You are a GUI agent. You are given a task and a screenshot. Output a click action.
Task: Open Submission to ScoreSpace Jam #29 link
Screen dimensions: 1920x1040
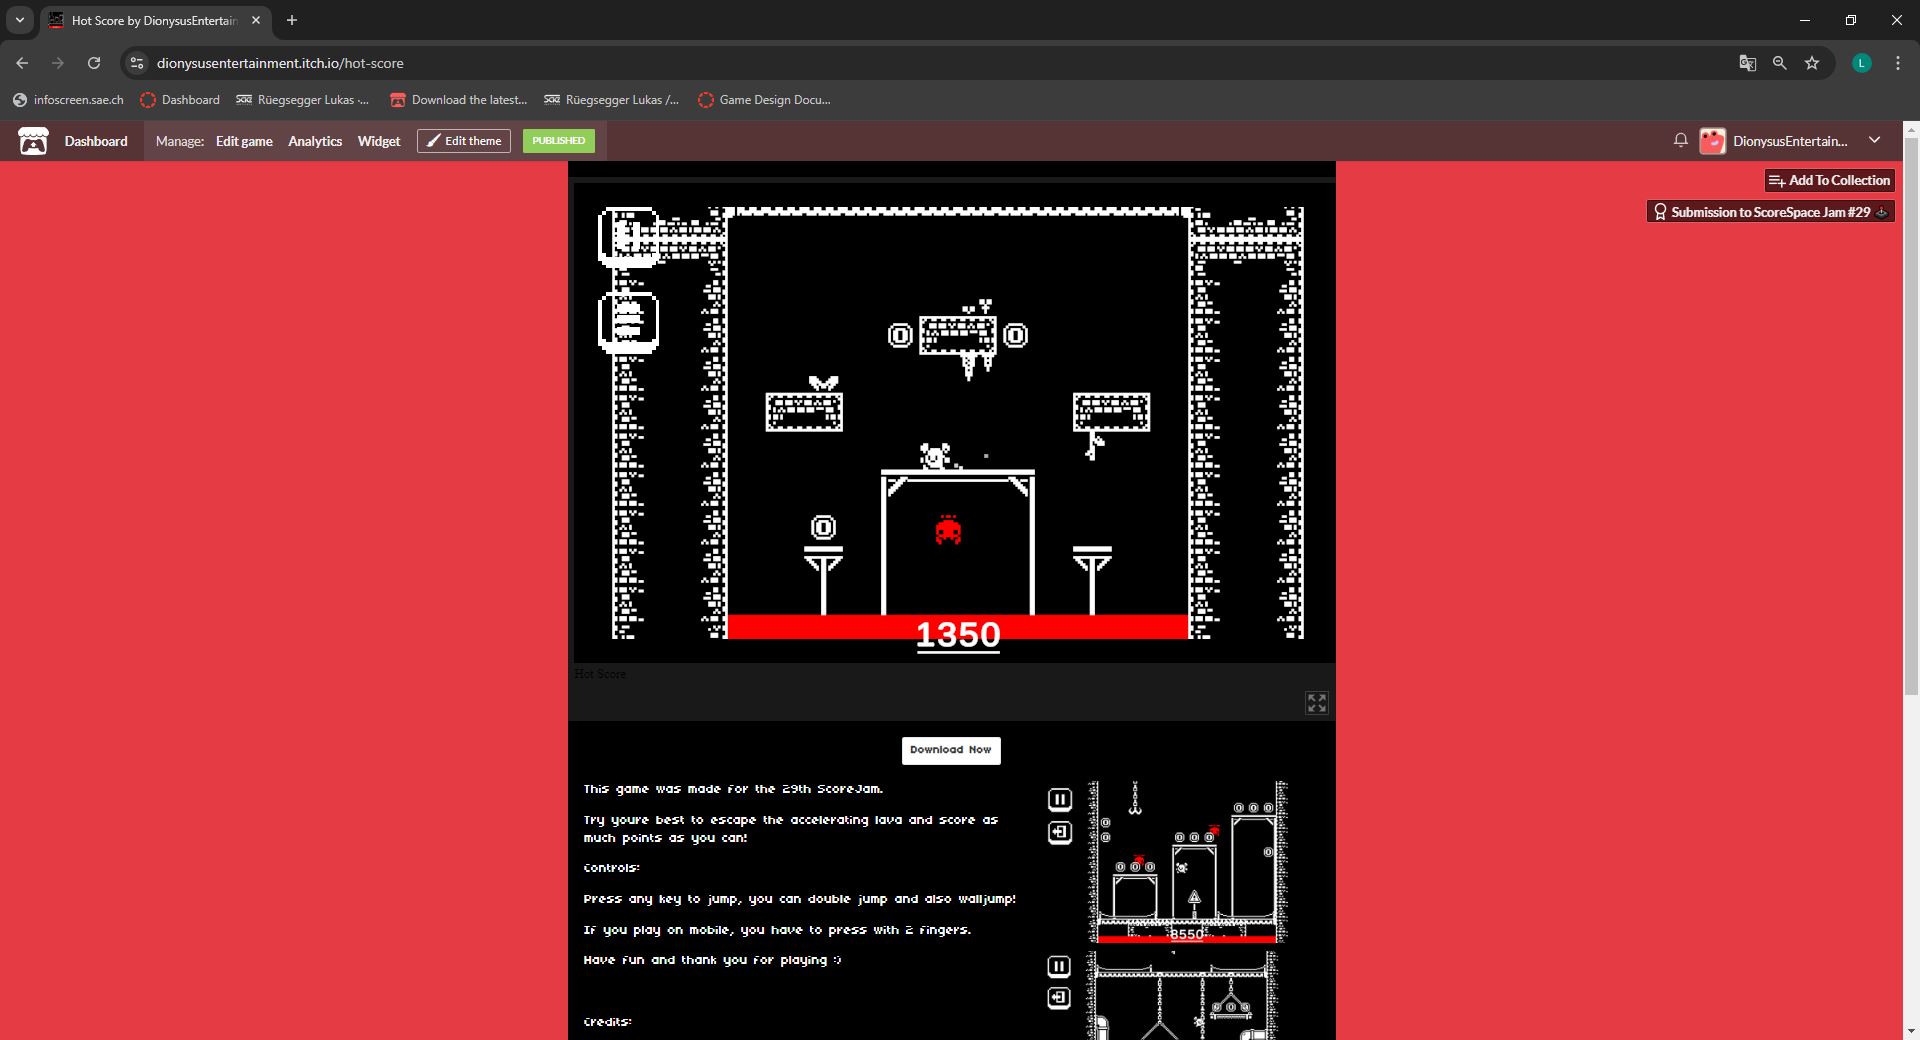pos(1769,212)
